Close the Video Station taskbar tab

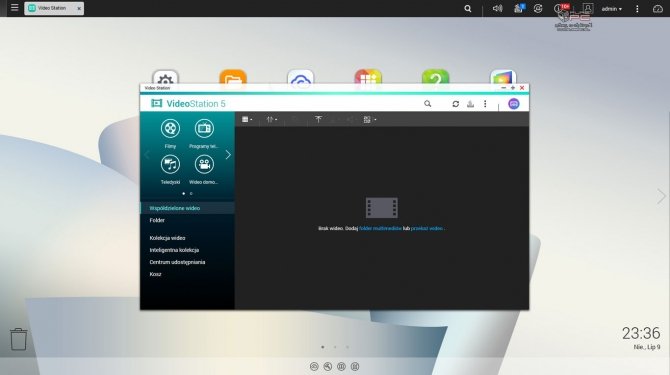(x=79, y=9)
